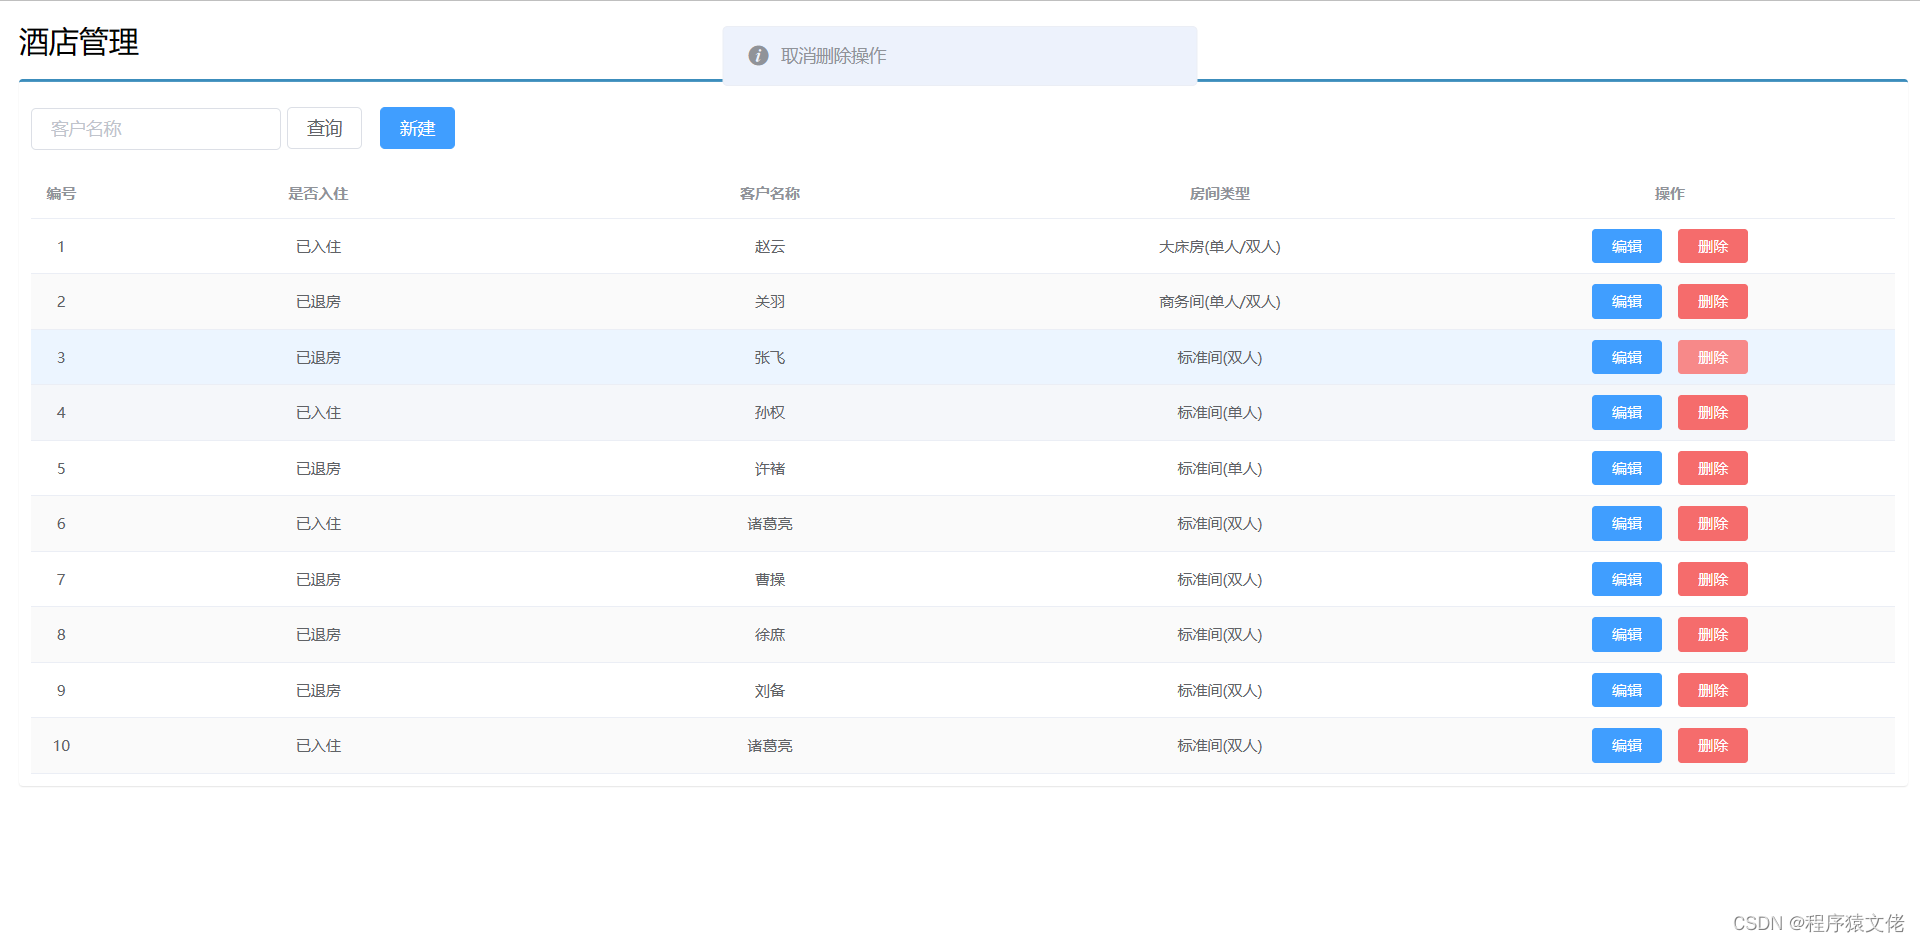1920x942 pixels.
Task: Click room type 大床房(单人/双人)
Action: pyautogui.click(x=1219, y=247)
